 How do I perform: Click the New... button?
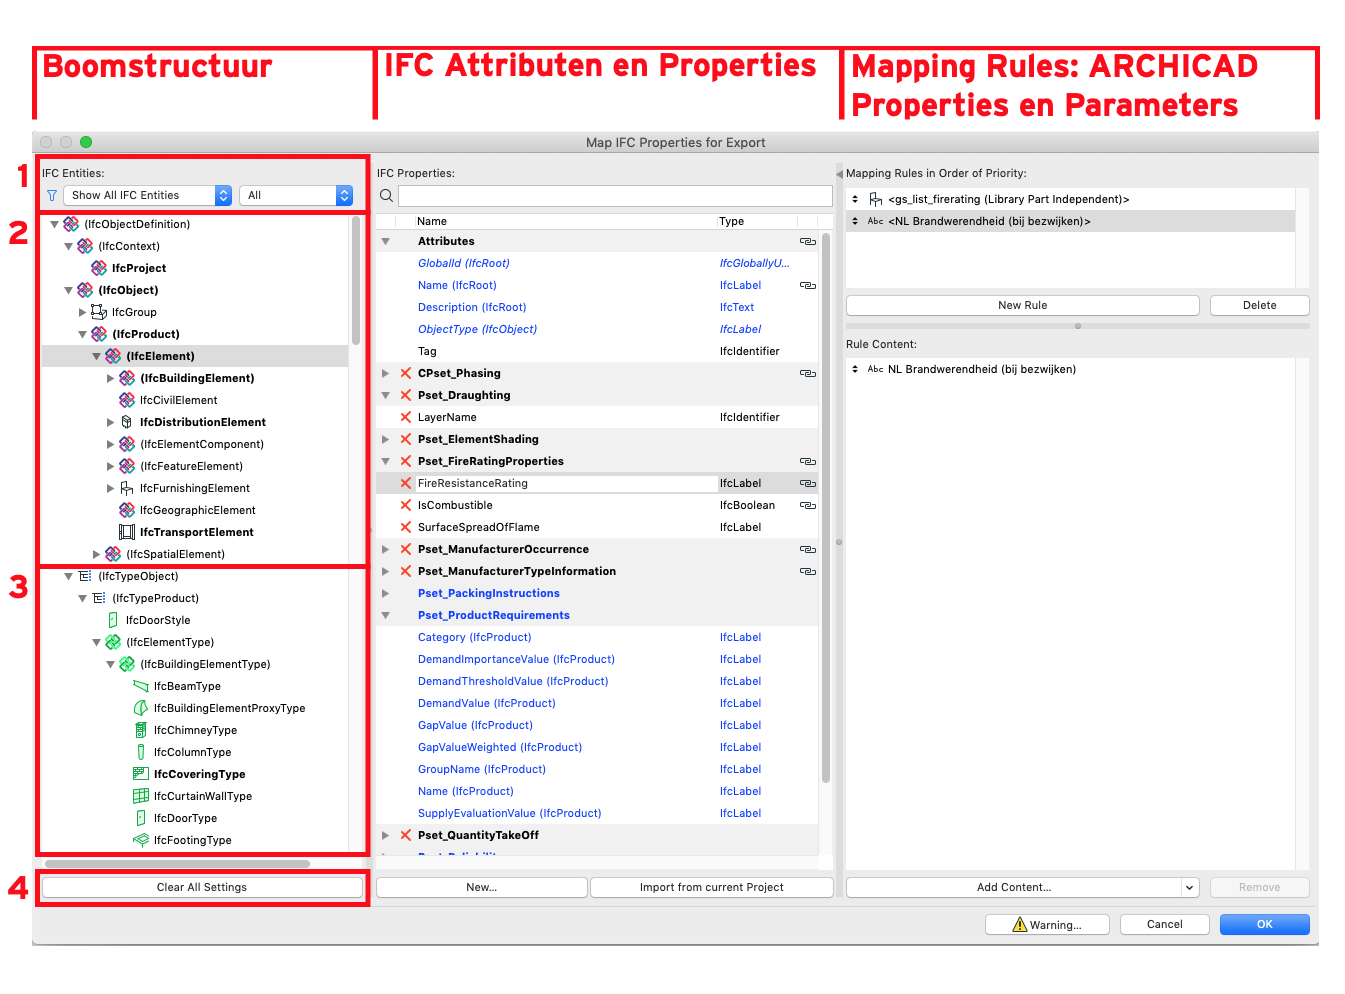[482, 887]
